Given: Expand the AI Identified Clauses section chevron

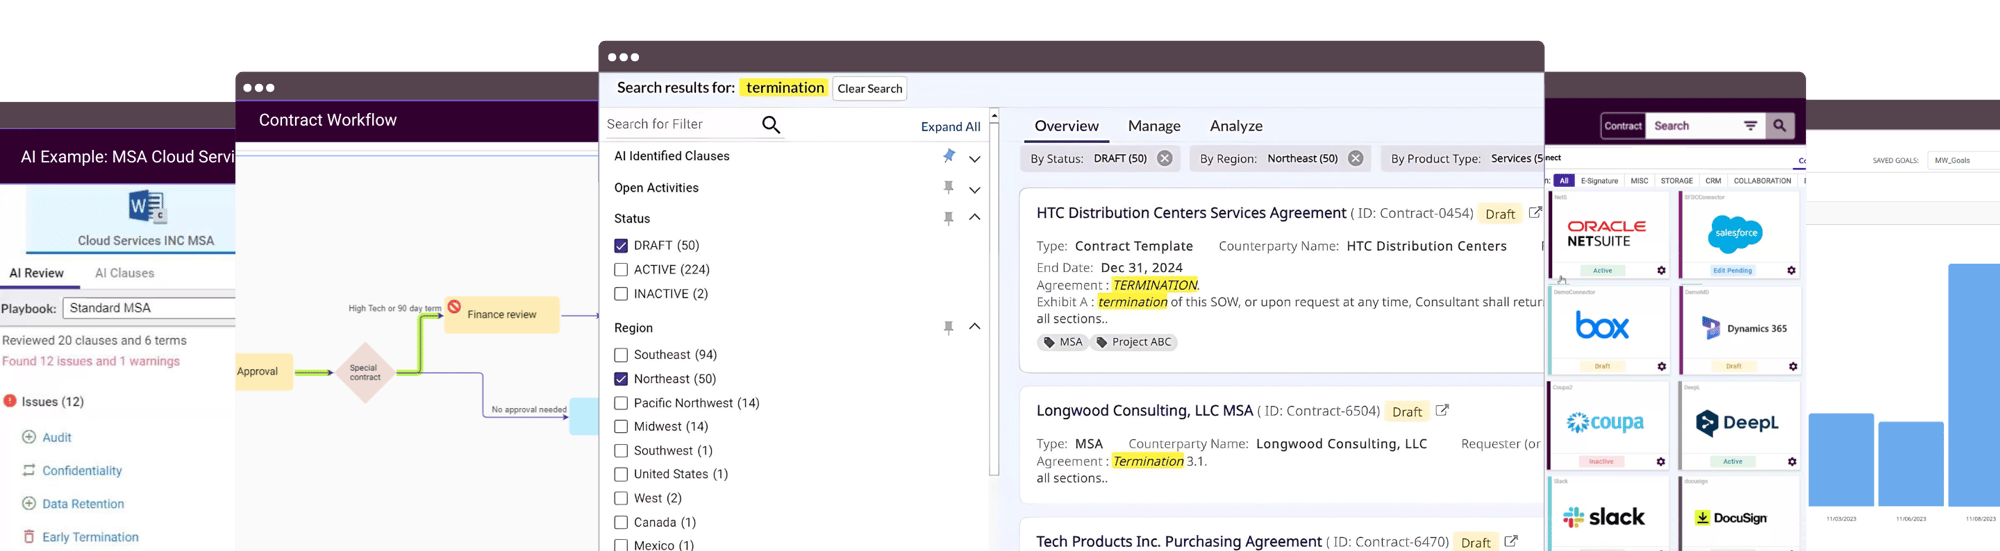Looking at the screenshot, I should [x=975, y=158].
